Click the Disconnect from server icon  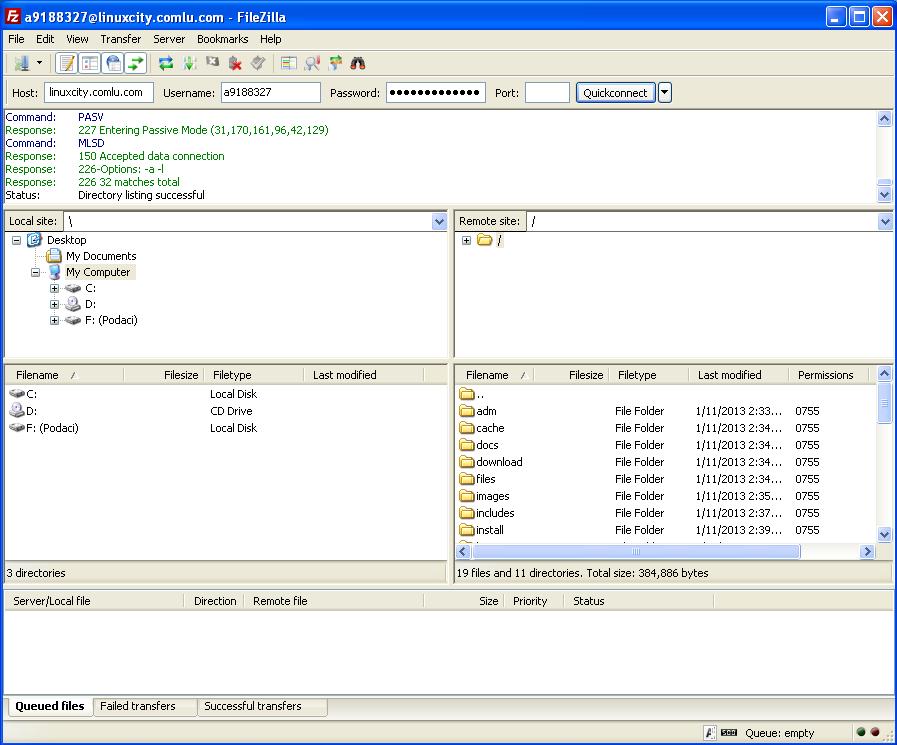coord(235,63)
